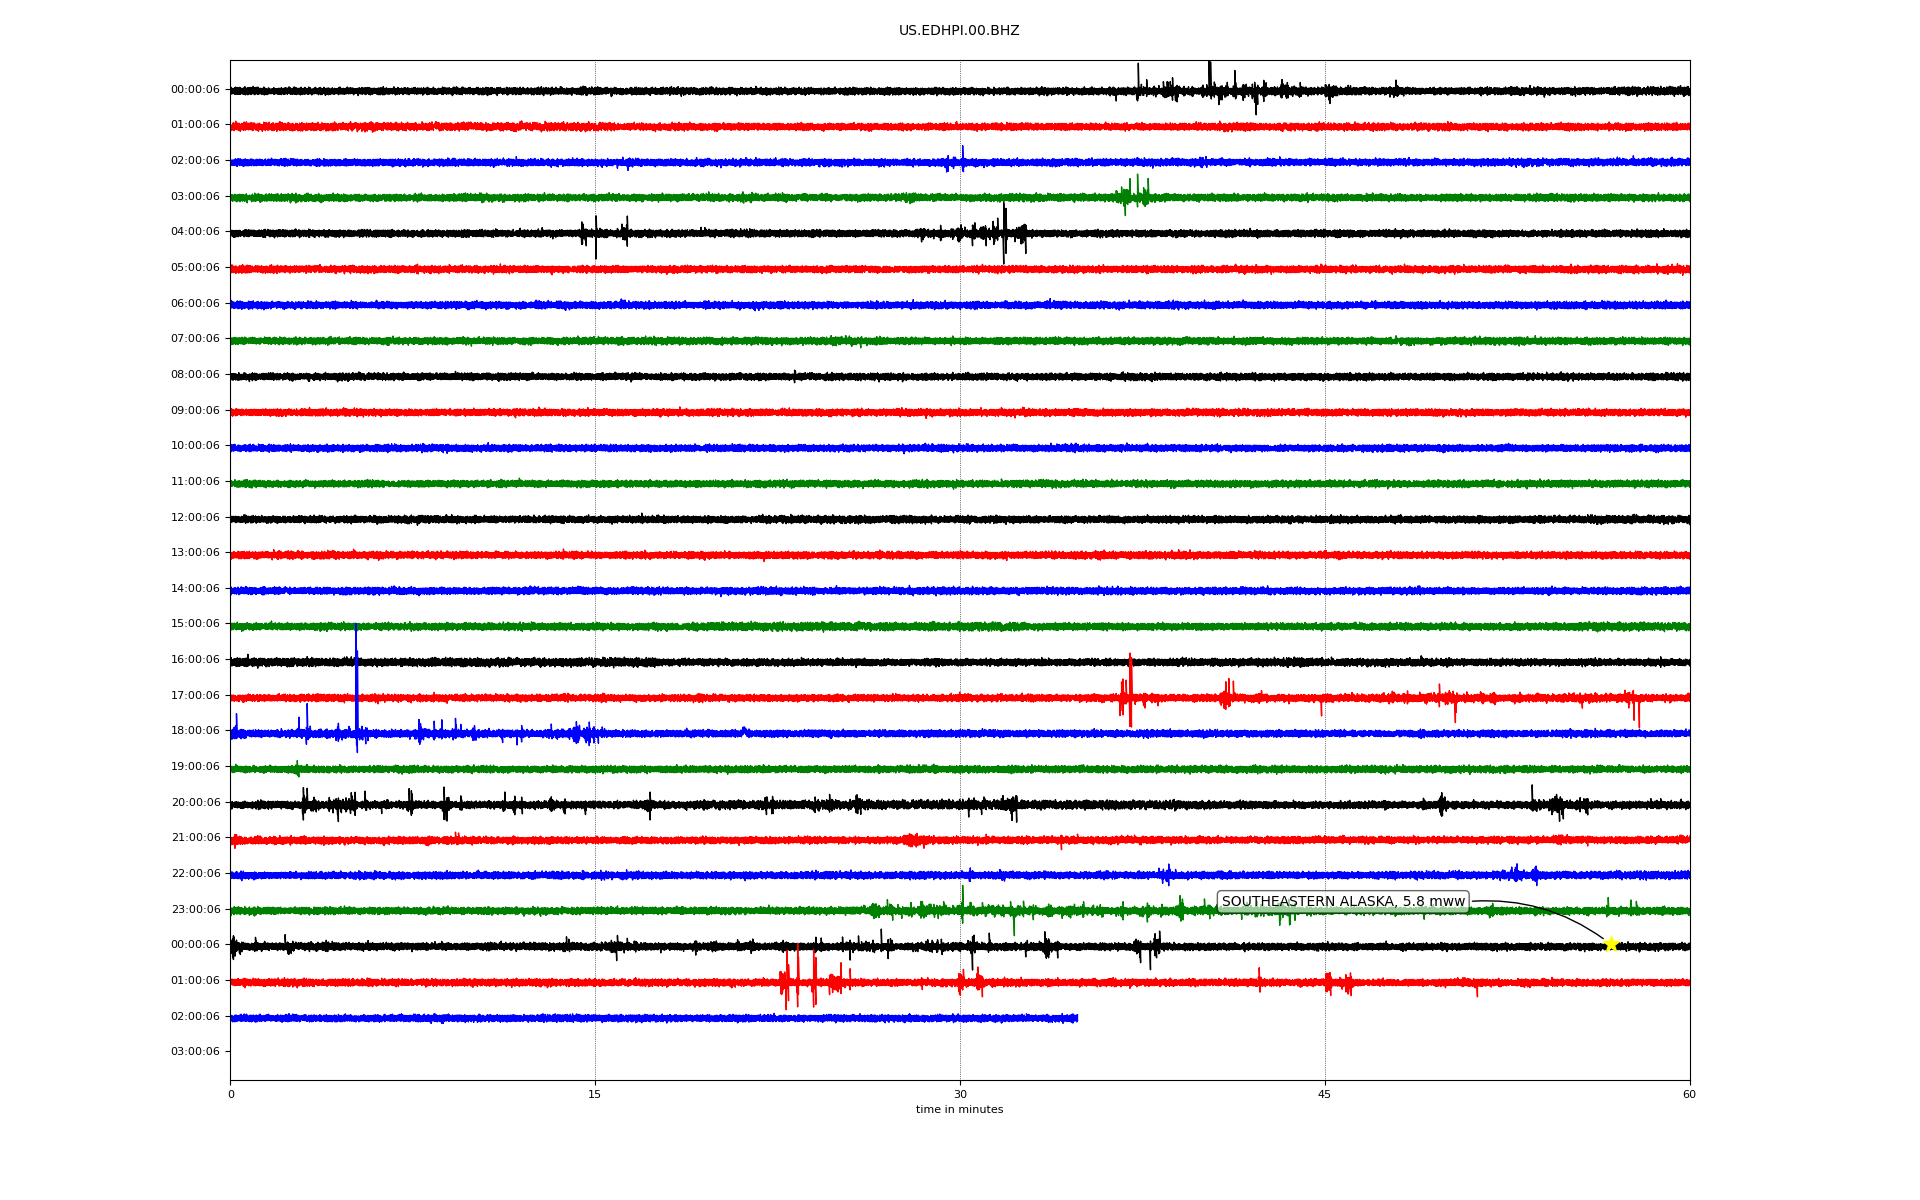Click the end of the last blue trace
Image resolution: width=1920 pixels, height=1200 pixels.
[1076, 1018]
